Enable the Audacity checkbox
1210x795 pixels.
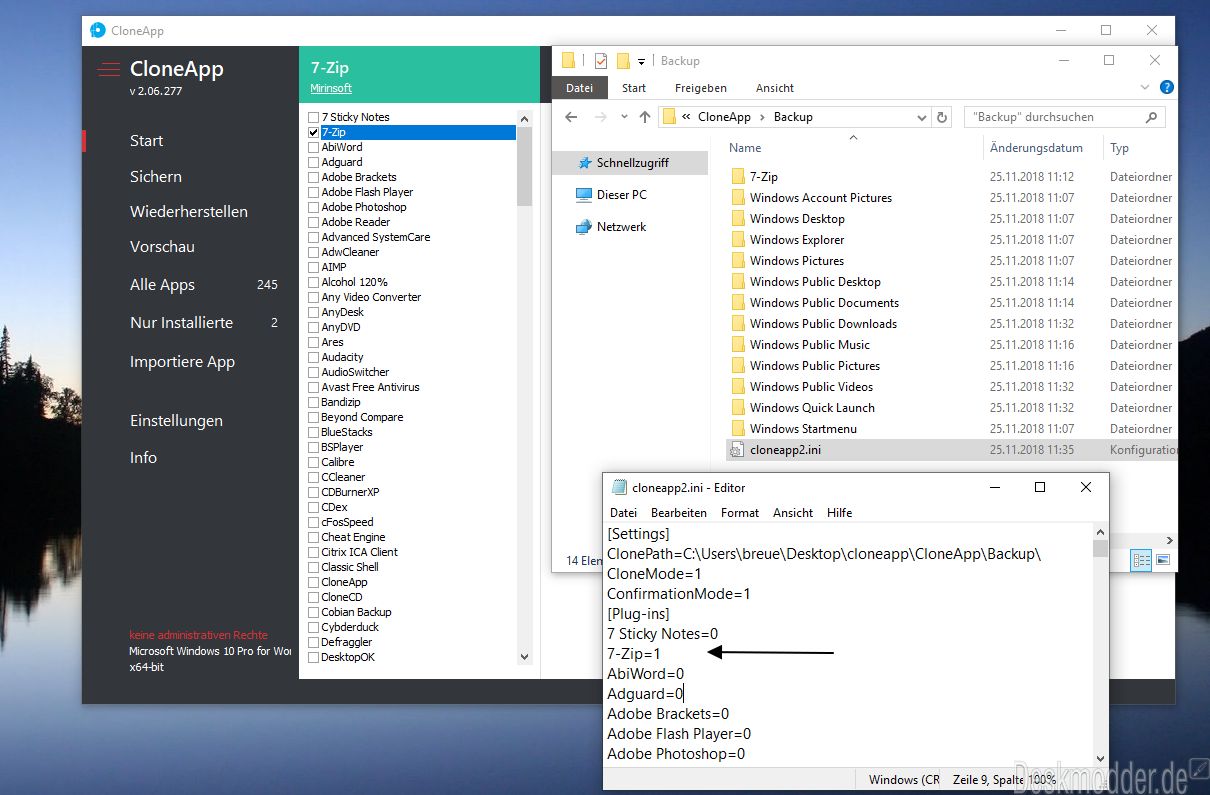pyautogui.click(x=314, y=357)
